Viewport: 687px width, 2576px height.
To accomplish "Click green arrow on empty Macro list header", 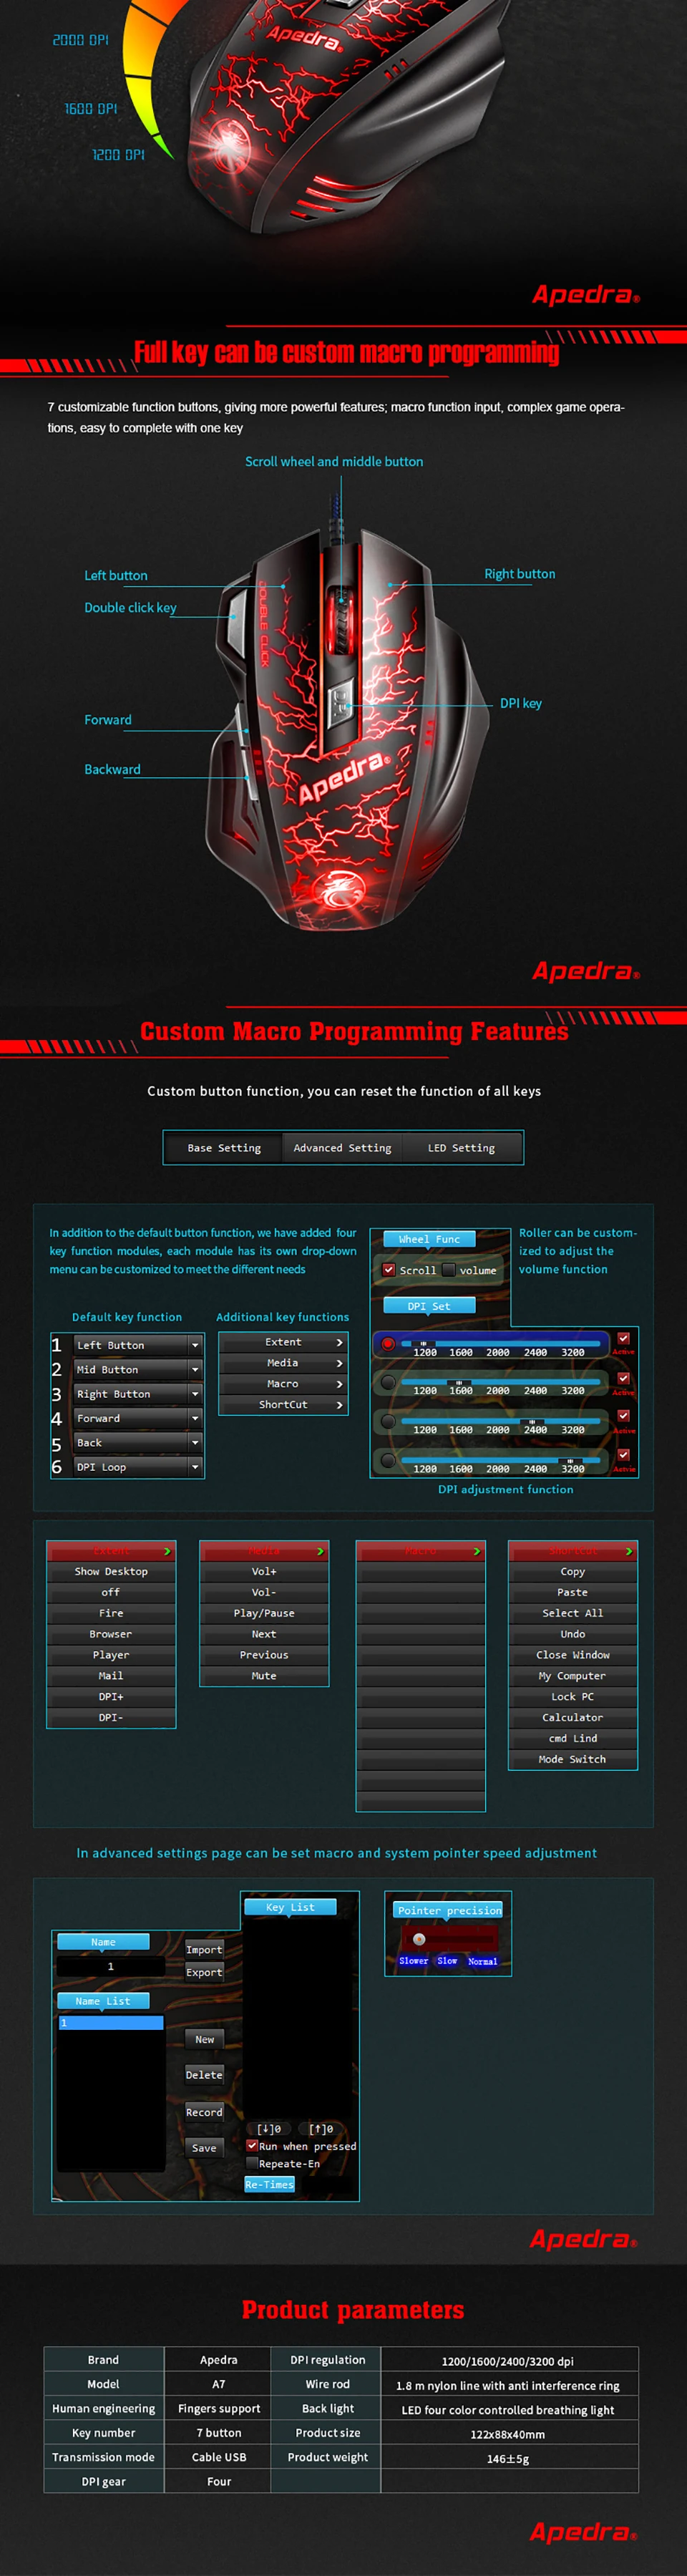I will point(477,1551).
